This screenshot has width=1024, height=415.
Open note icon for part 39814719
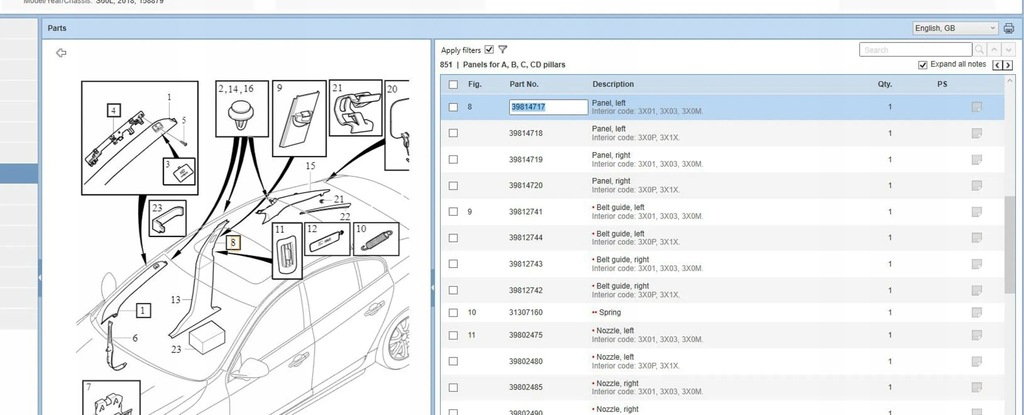(x=976, y=159)
